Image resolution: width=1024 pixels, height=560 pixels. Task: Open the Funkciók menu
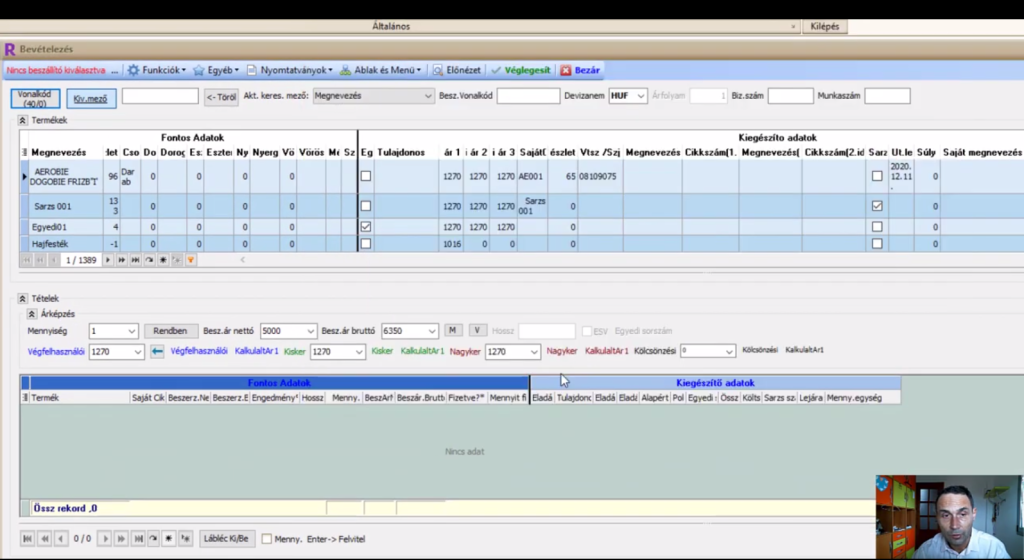(157, 71)
